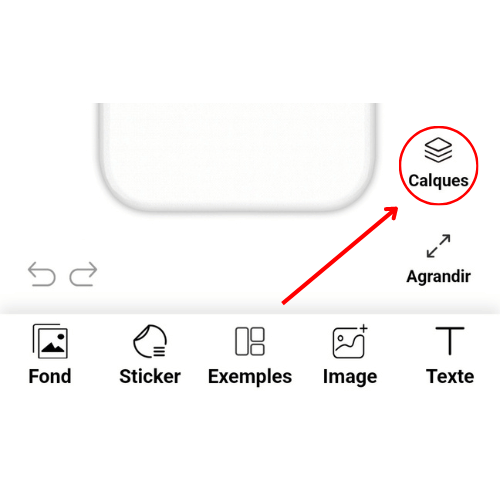Open the Exemples template grid icon
The width and height of the screenshot is (500, 500).
250,341
